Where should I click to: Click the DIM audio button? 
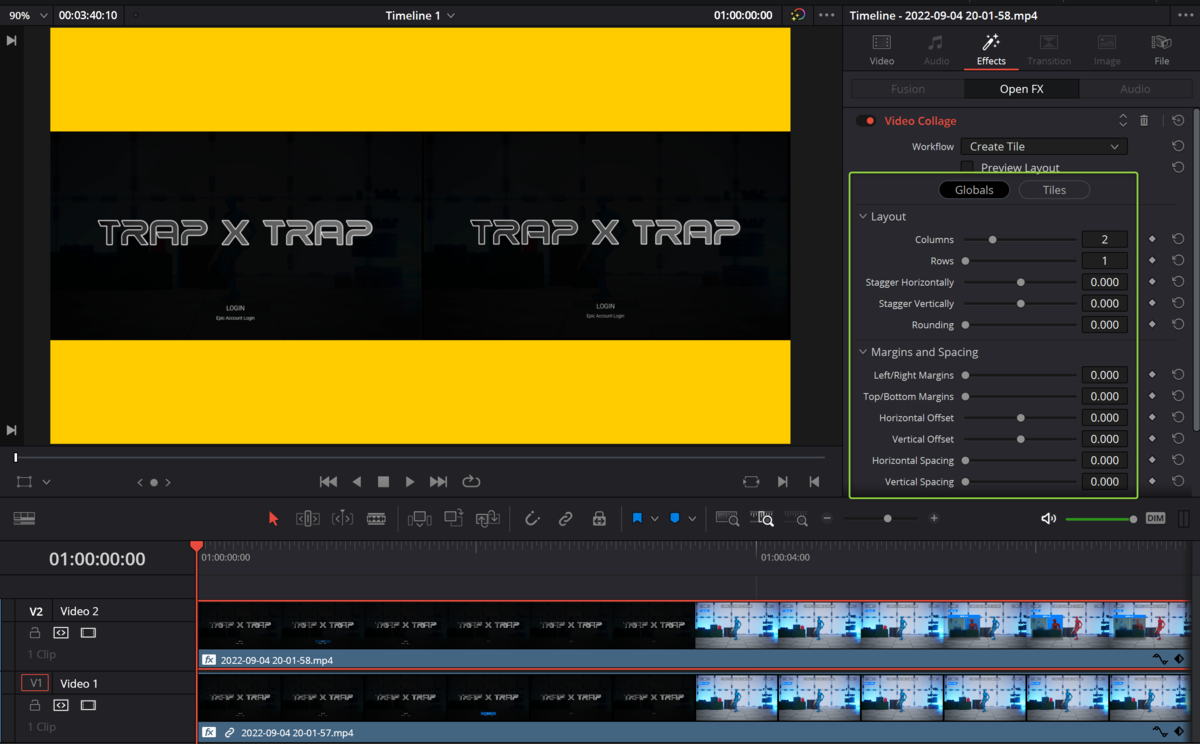click(x=1155, y=518)
